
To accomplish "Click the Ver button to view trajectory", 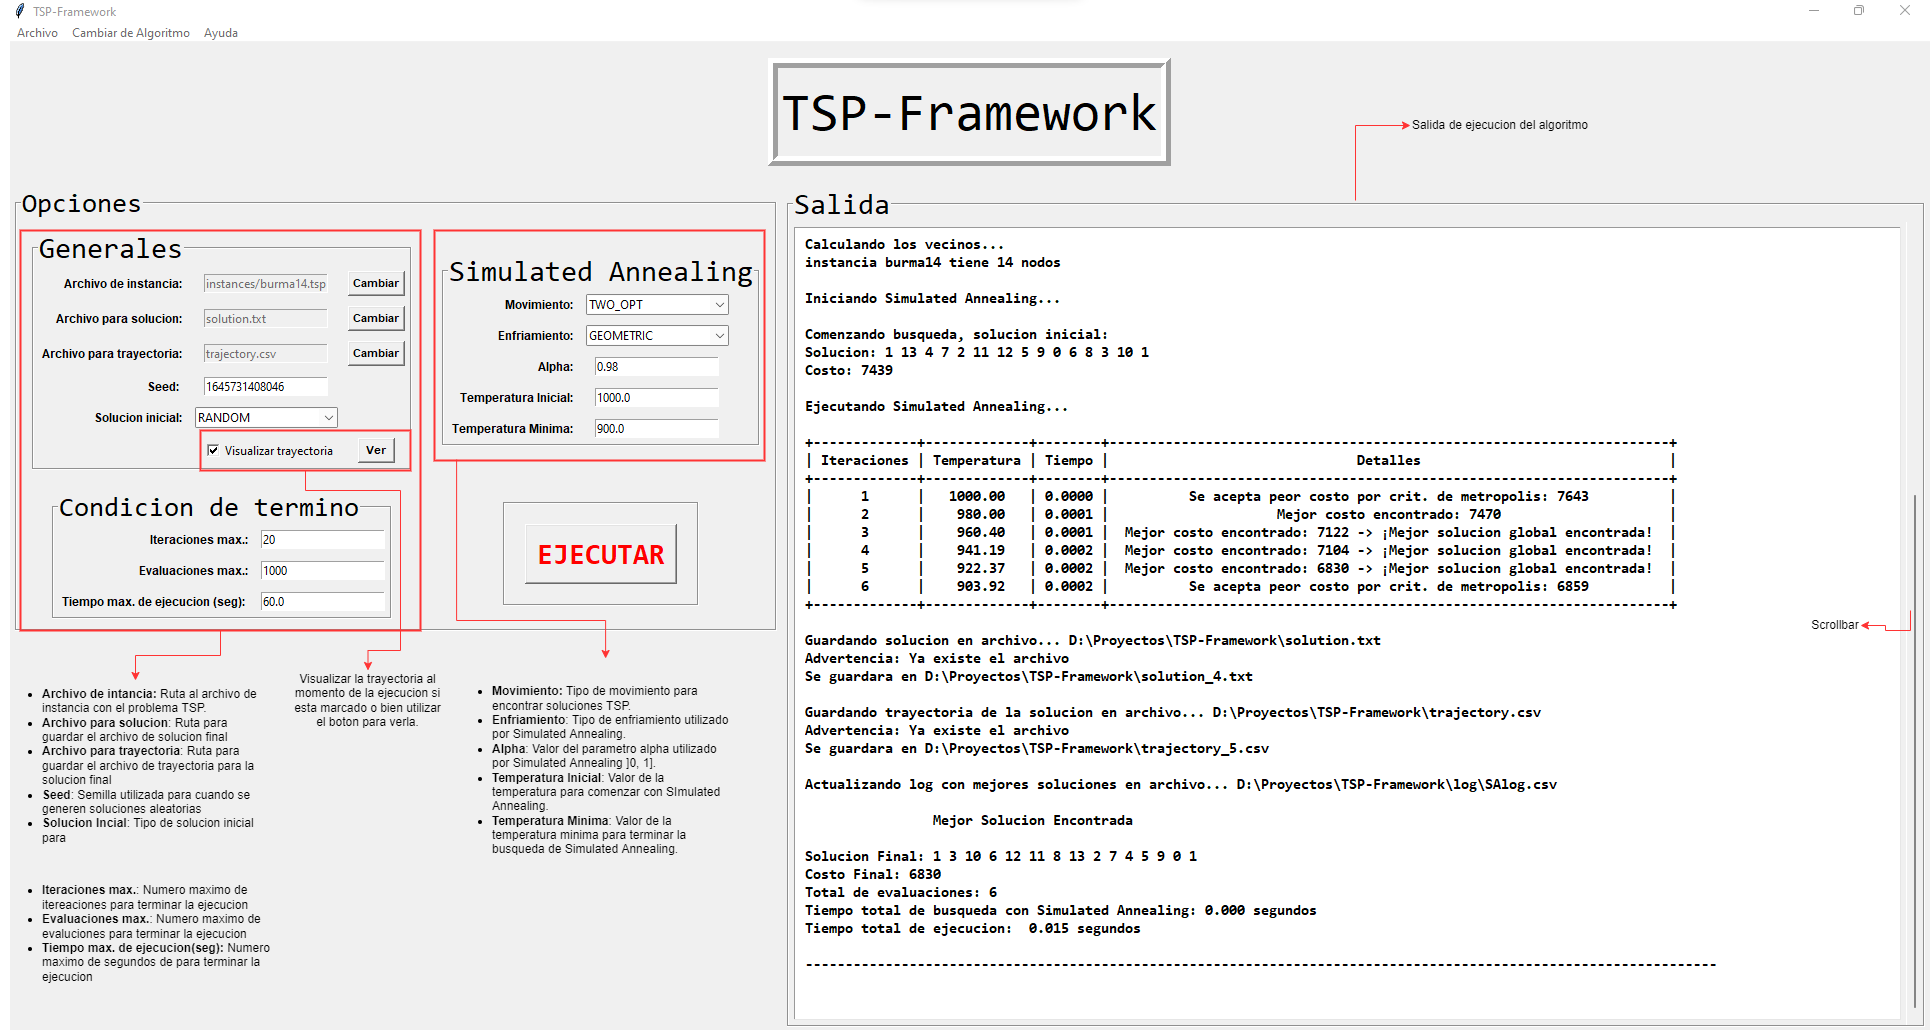I will 375,450.
